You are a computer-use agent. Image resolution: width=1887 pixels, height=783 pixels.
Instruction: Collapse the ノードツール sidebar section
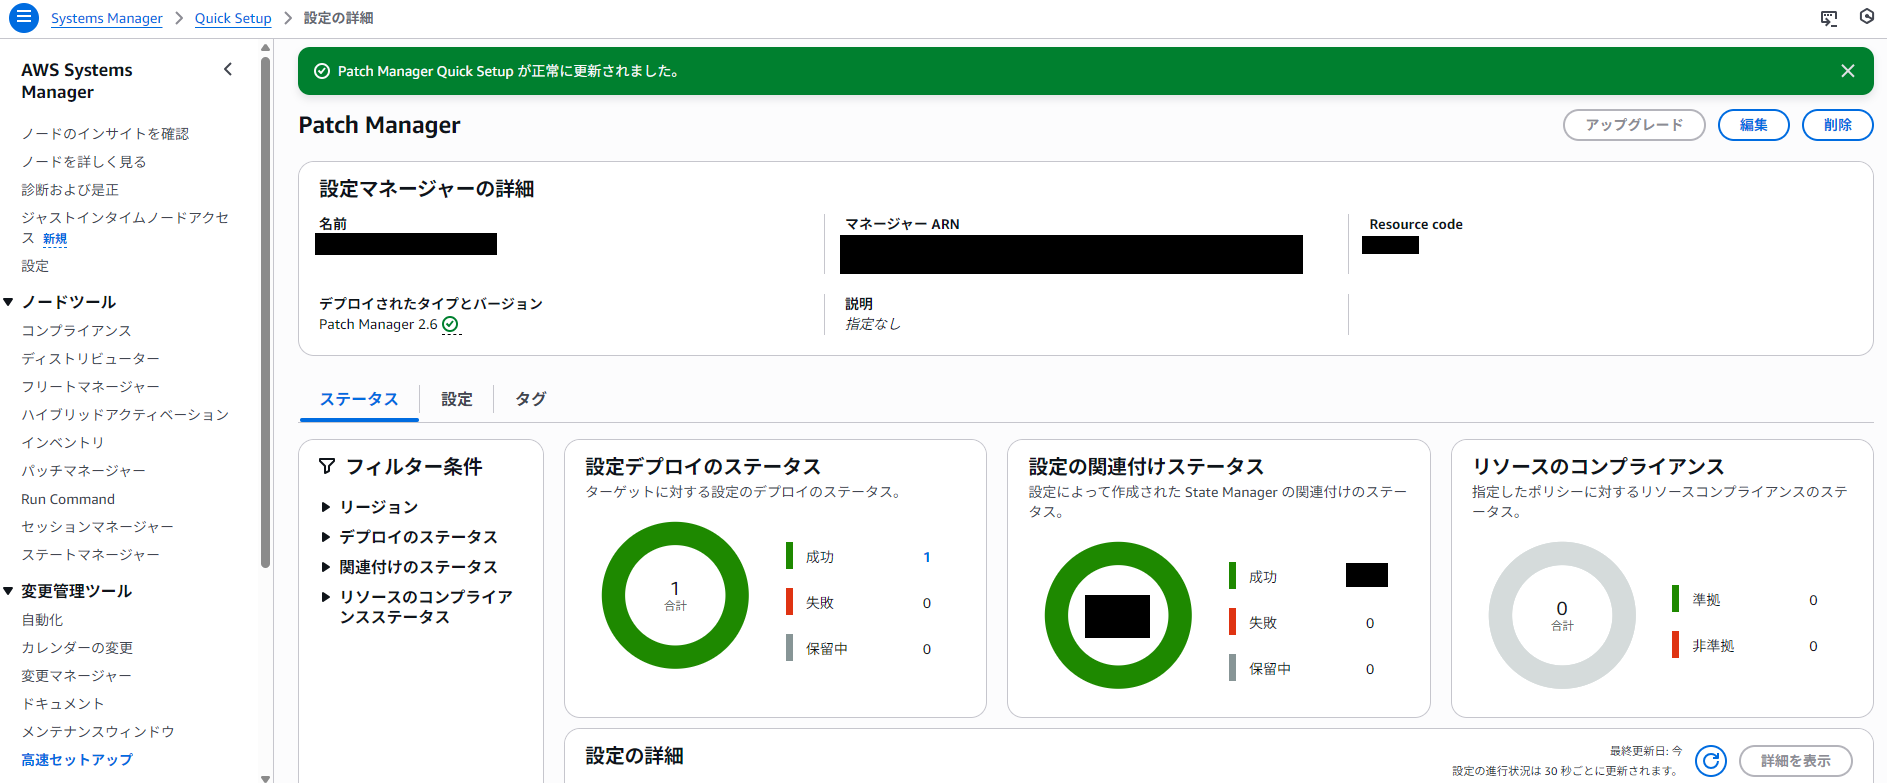(x=9, y=302)
